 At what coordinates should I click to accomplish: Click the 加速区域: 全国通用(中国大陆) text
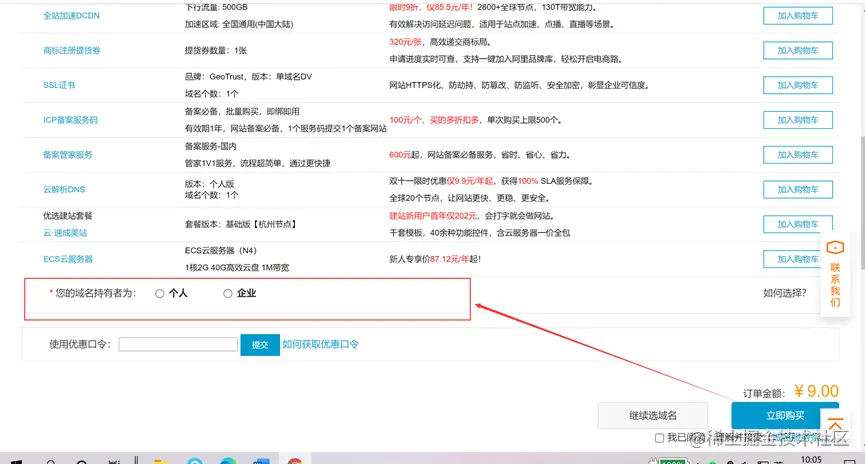coord(239,24)
